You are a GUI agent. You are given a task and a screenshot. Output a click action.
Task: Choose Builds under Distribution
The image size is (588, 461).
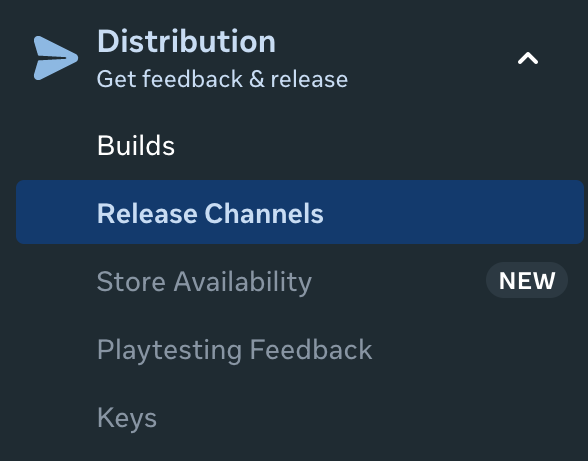[x=136, y=146]
